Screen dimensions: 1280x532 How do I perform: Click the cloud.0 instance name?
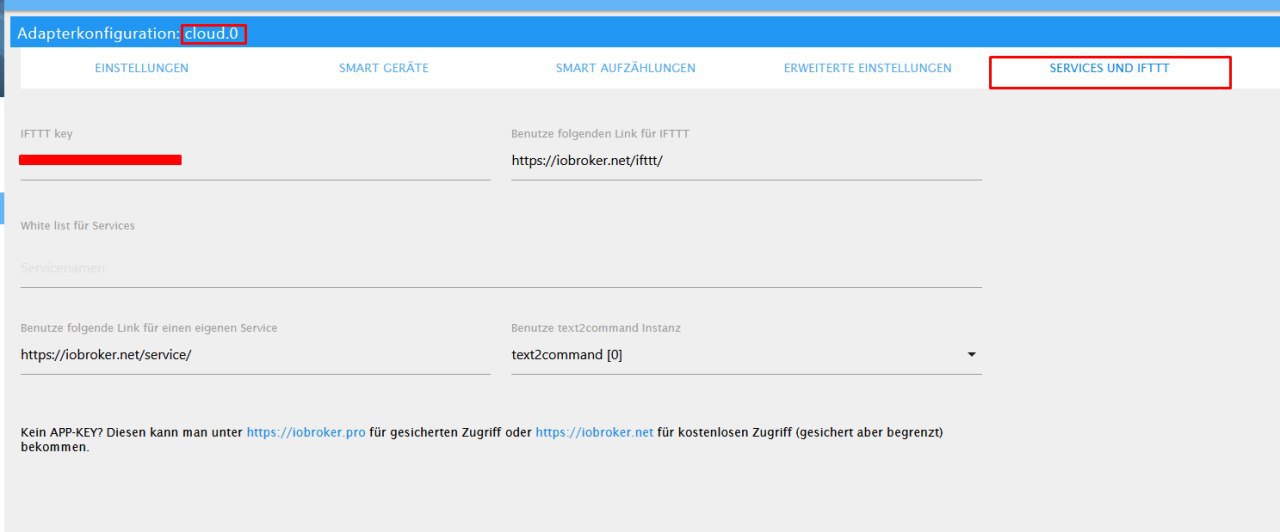213,33
